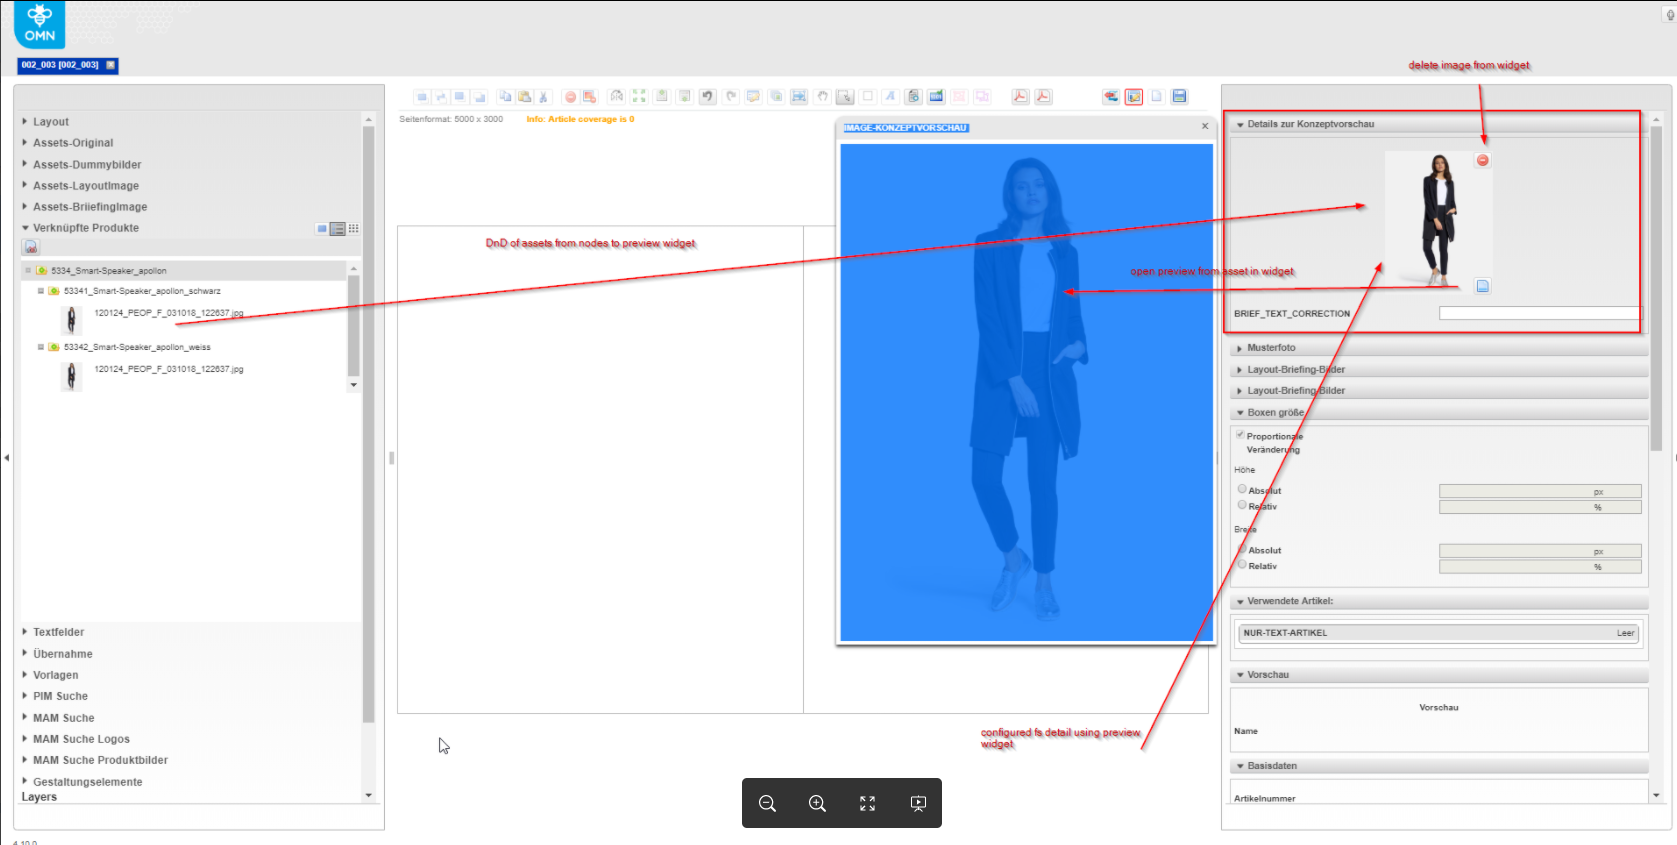Toggle Proportionale Veränderung checkbox
This screenshot has width=1677, height=845.
1241,435
